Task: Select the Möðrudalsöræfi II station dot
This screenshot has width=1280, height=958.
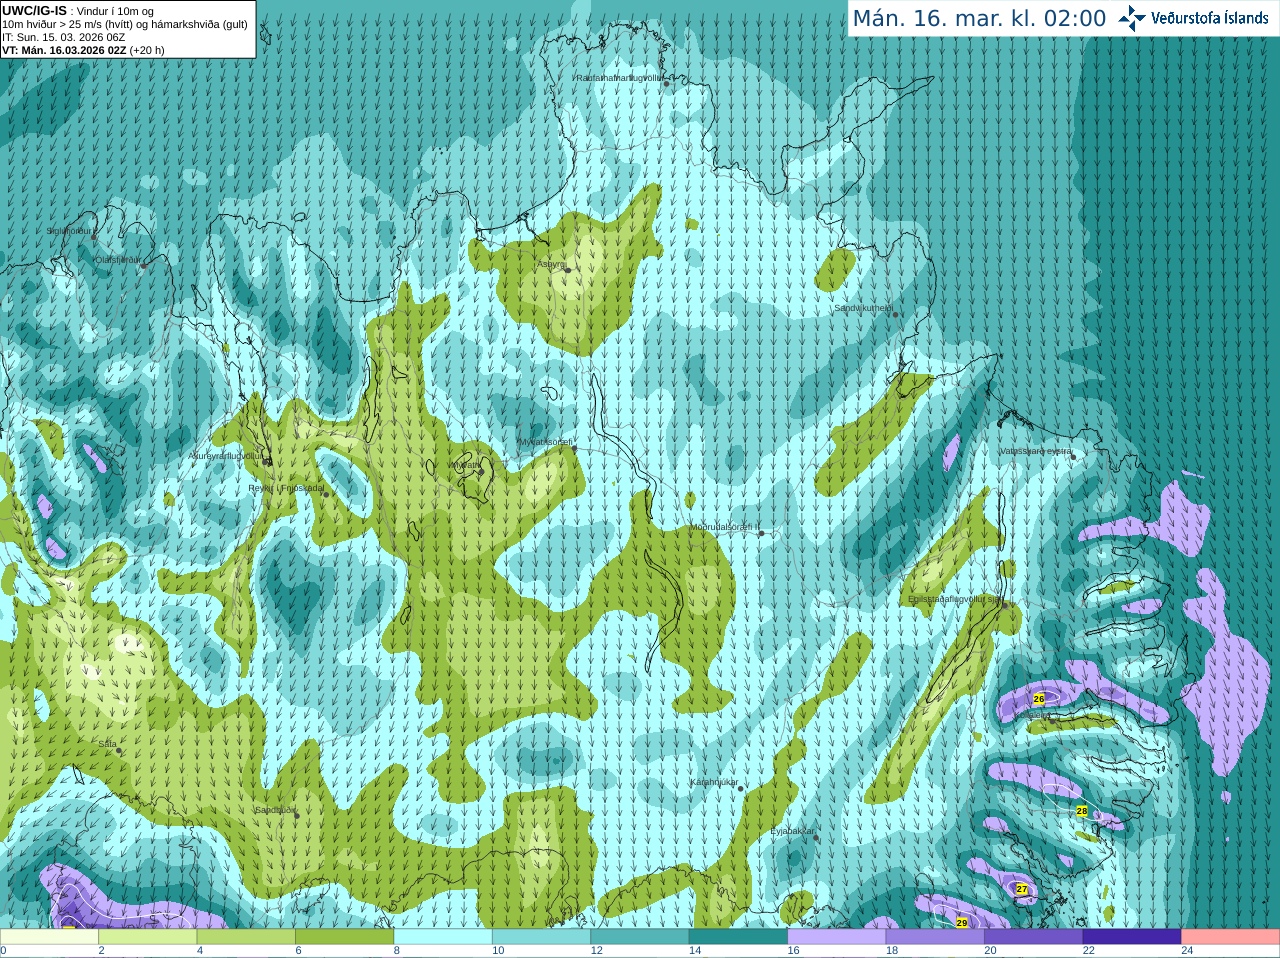Action: (x=761, y=534)
